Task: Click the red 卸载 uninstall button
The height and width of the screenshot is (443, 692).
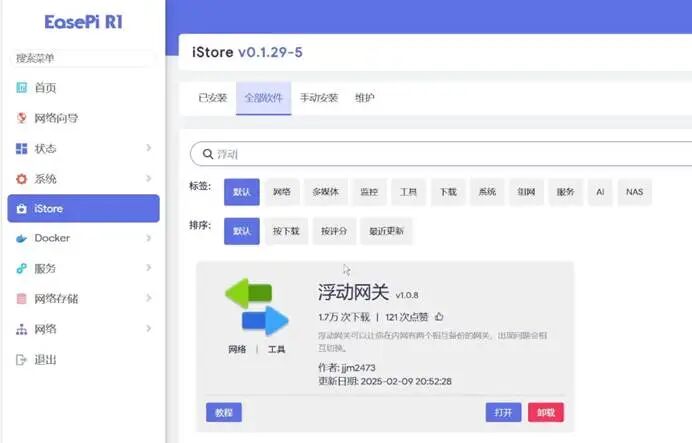Action: pos(546,412)
